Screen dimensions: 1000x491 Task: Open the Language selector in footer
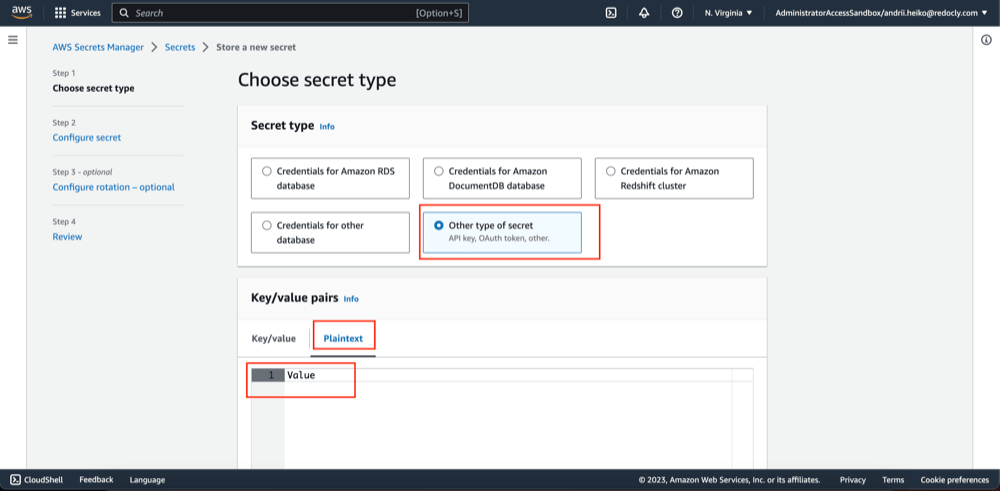click(x=147, y=480)
